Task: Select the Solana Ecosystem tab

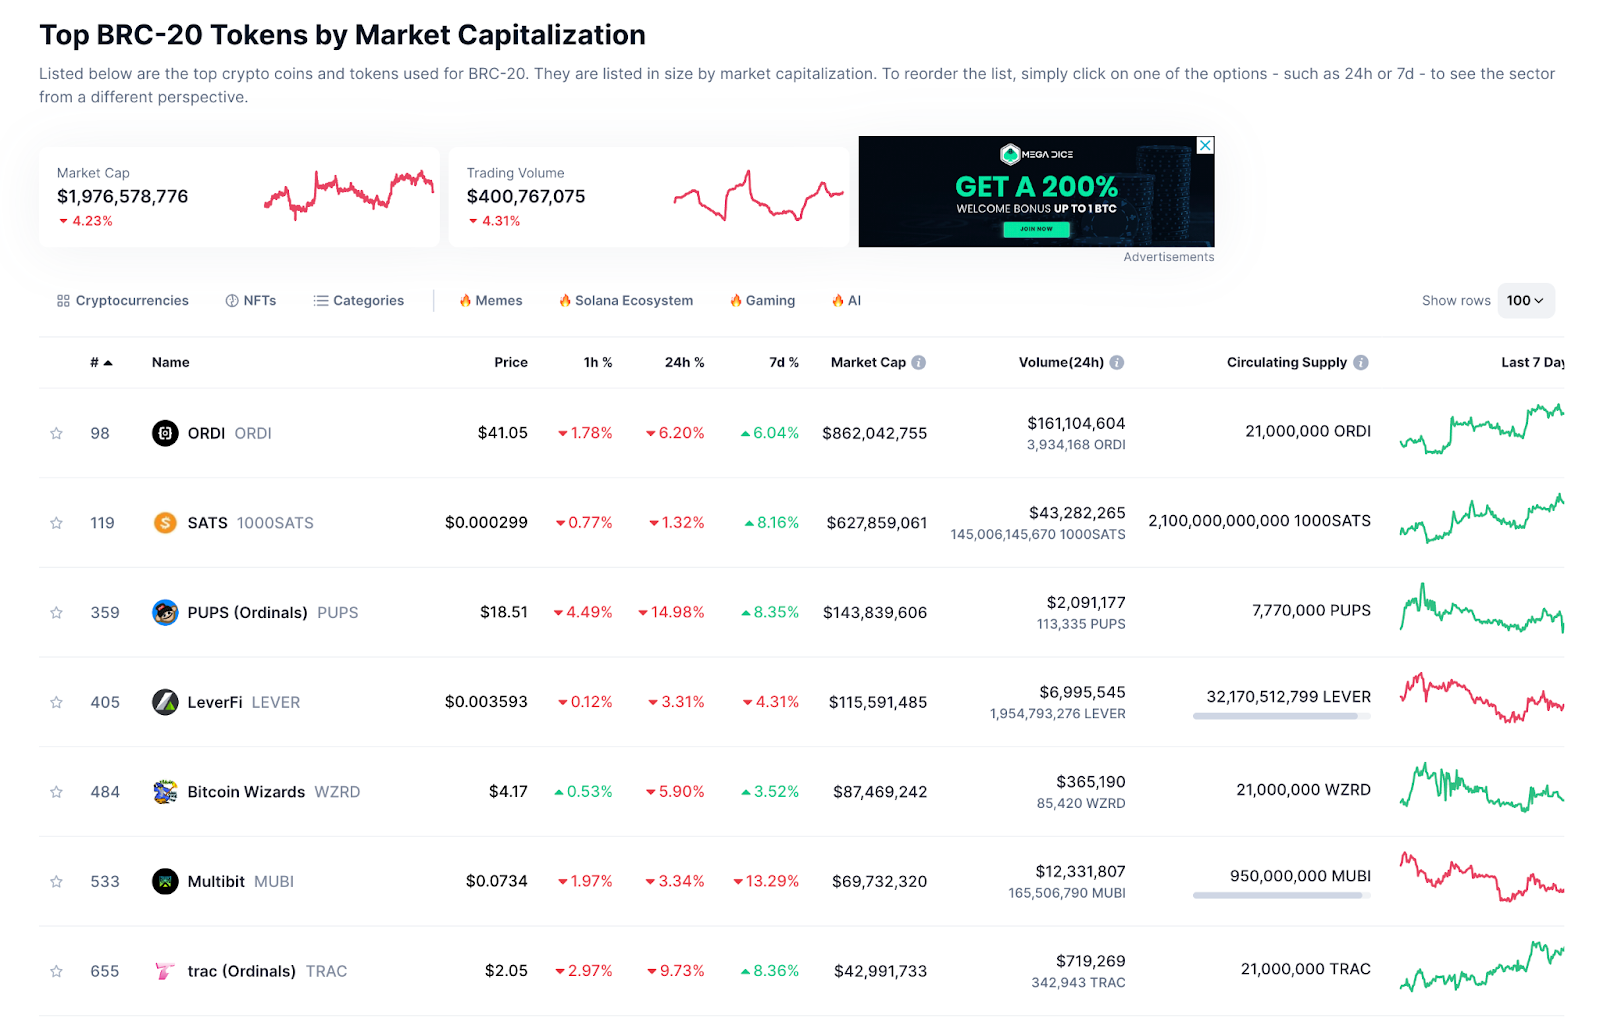Action: [x=625, y=301]
